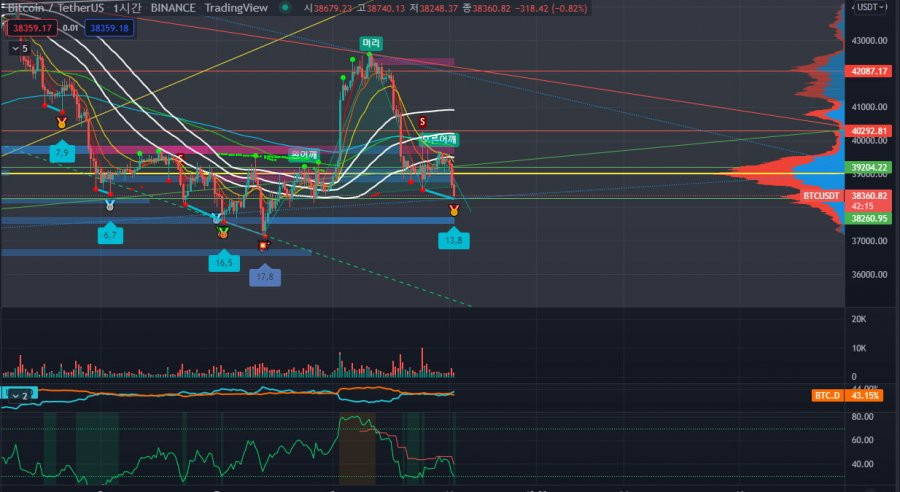The width and height of the screenshot is (900, 492).
Task: Click the 10K volume axis label
Action: 859,348
